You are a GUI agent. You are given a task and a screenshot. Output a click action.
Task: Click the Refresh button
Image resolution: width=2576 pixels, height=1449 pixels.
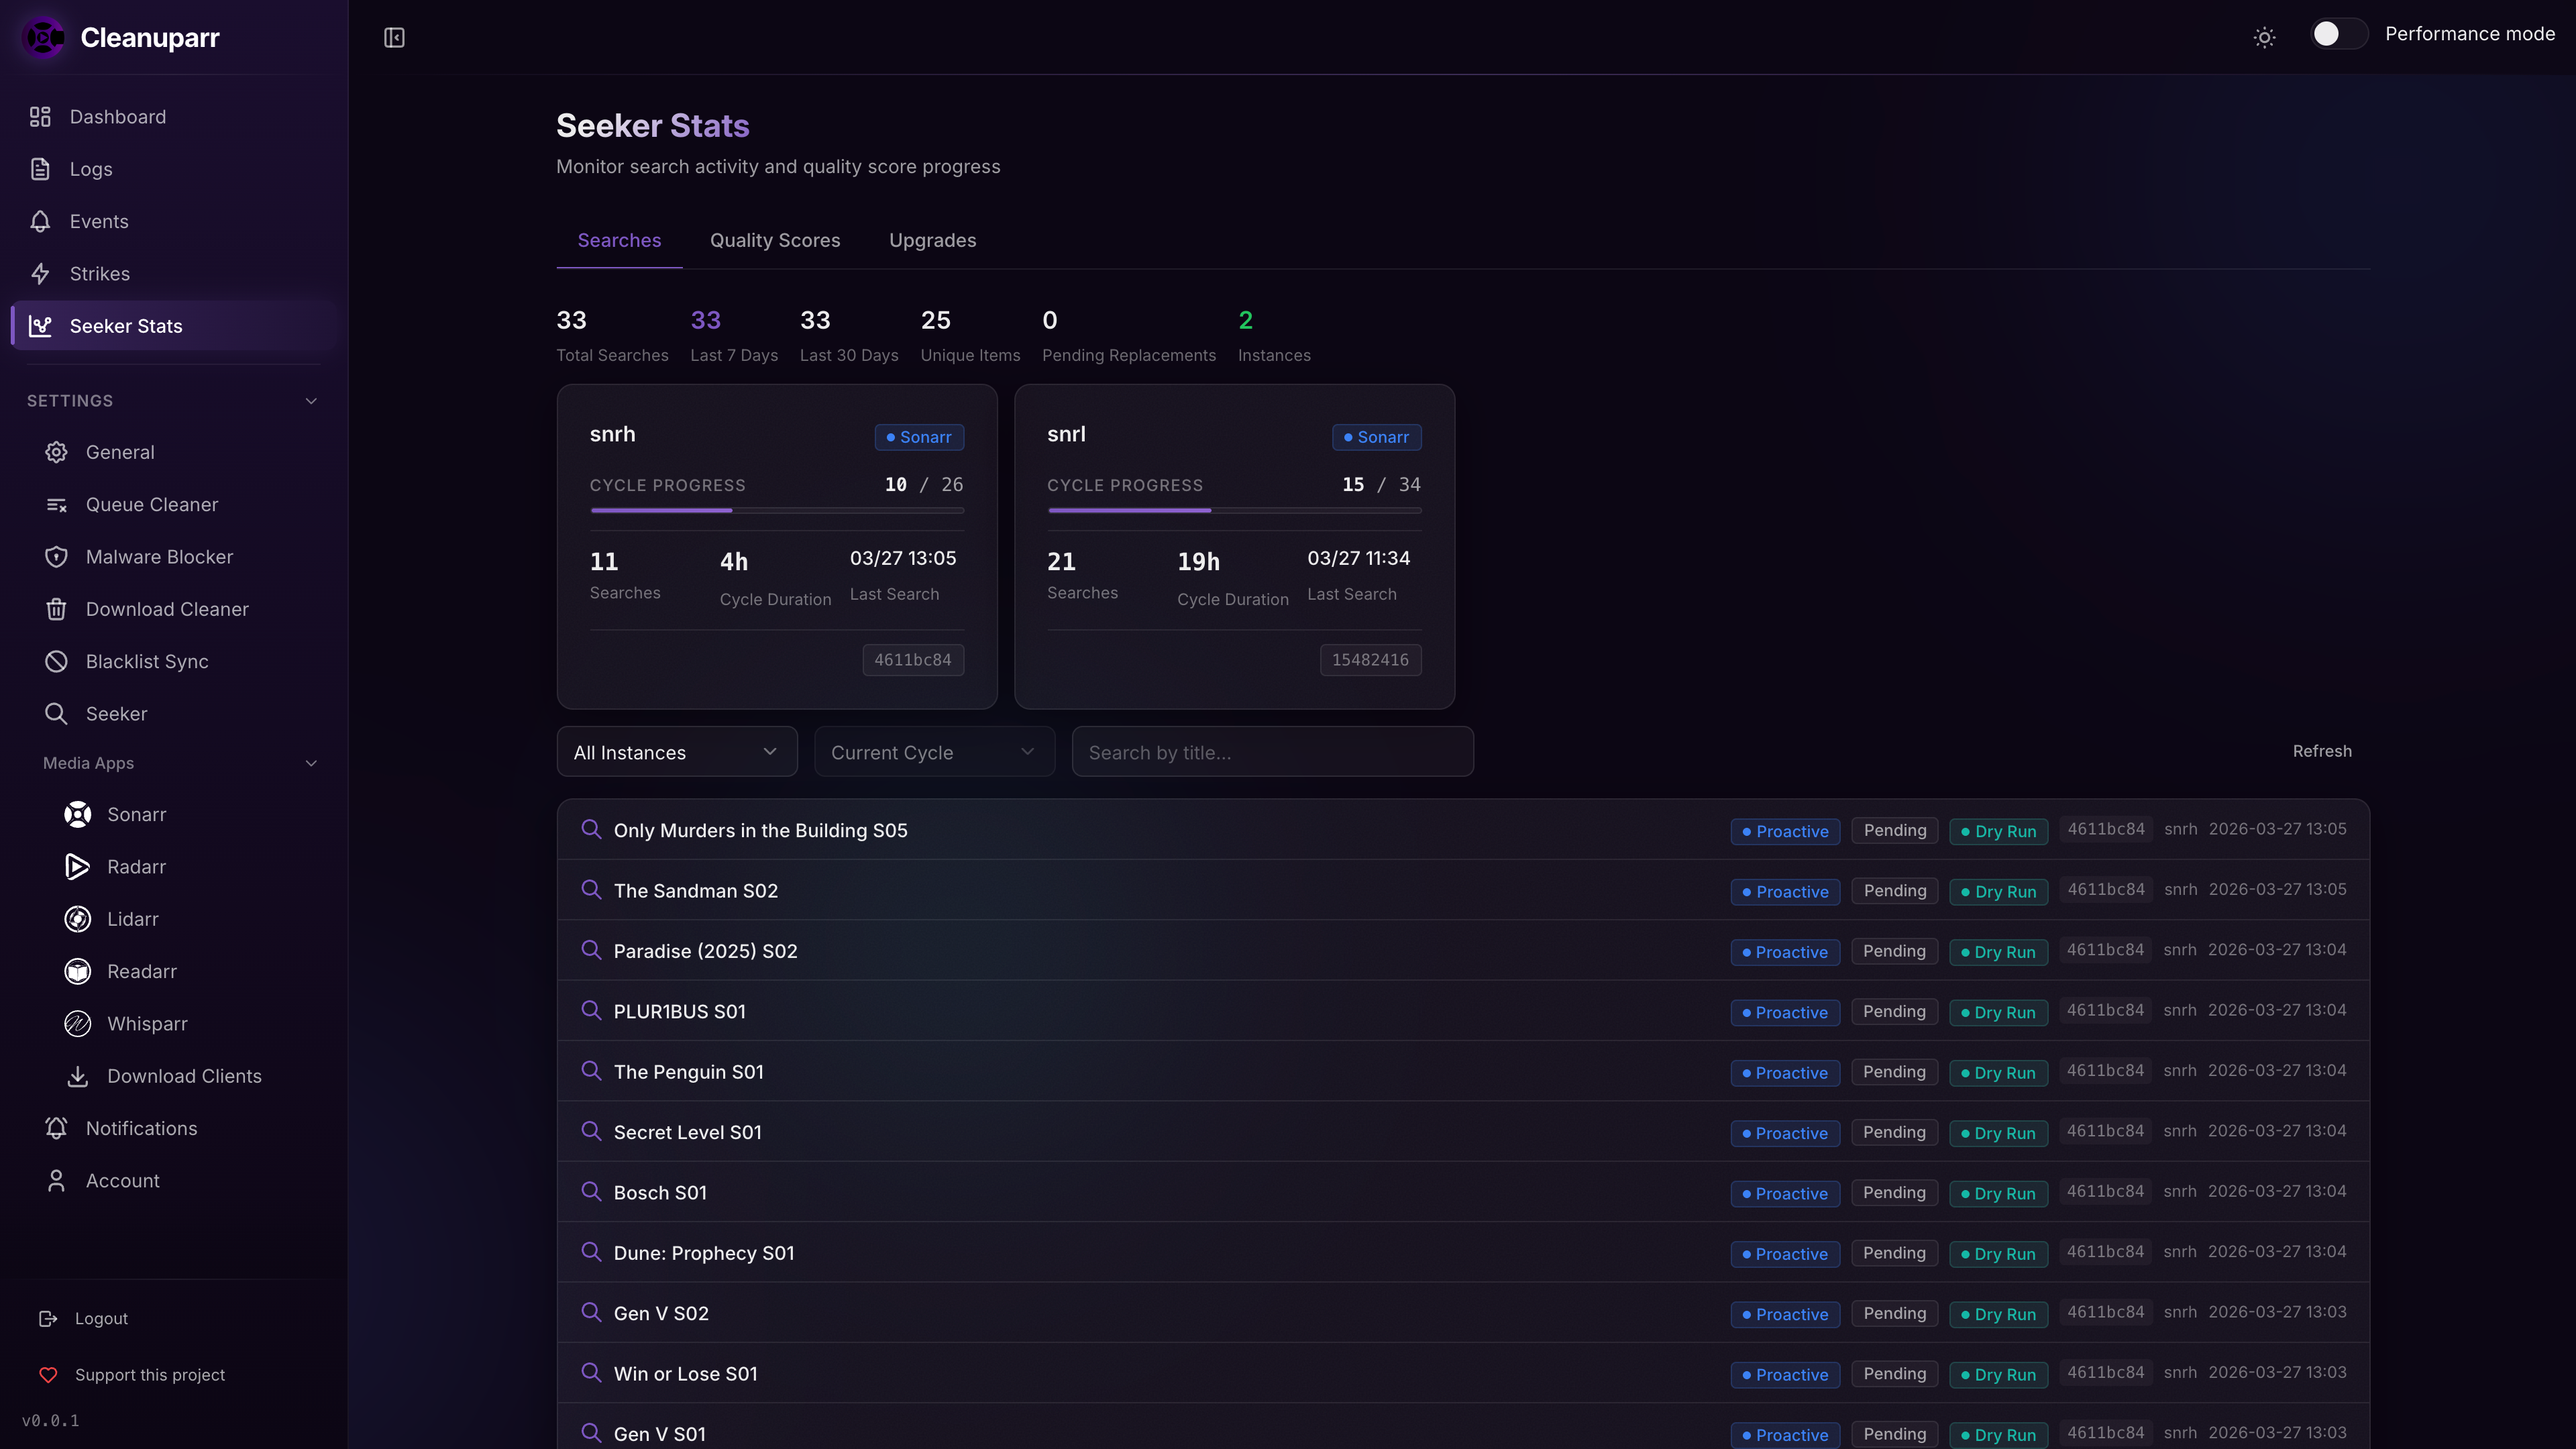click(x=2321, y=751)
